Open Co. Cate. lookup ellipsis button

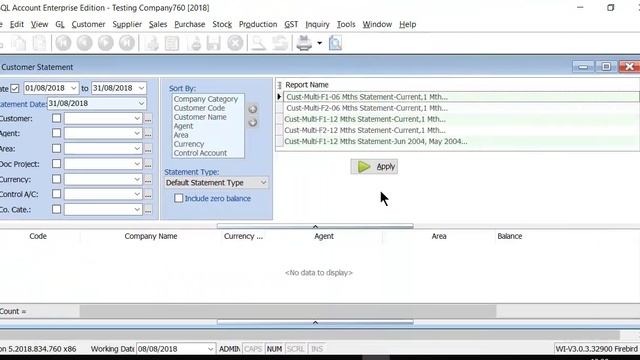click(x=148, y=210)
